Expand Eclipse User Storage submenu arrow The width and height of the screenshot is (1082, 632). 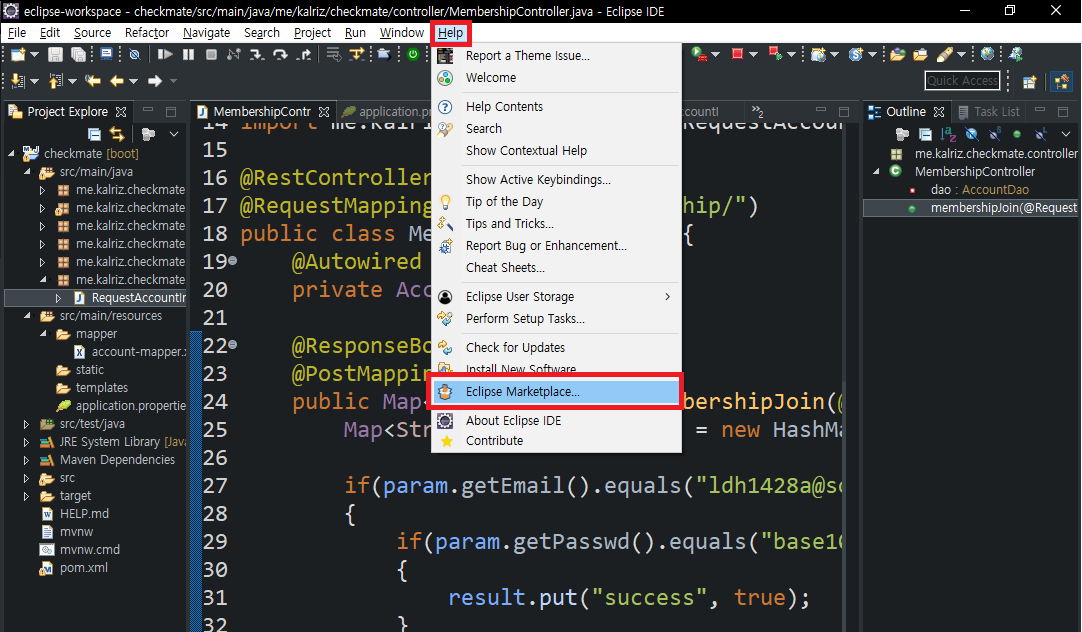coord(667,297)
